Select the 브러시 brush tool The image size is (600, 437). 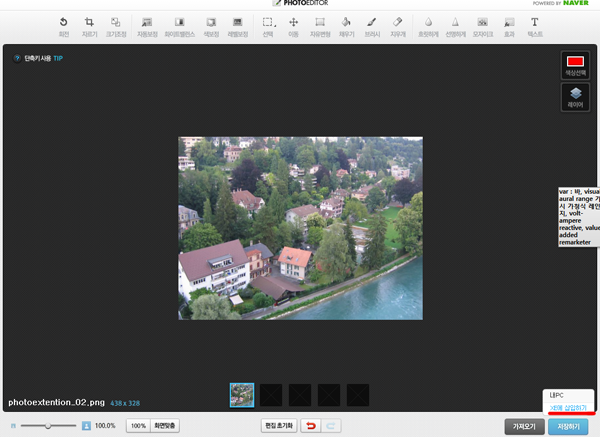pyautogui.click(x=372, y=27)
